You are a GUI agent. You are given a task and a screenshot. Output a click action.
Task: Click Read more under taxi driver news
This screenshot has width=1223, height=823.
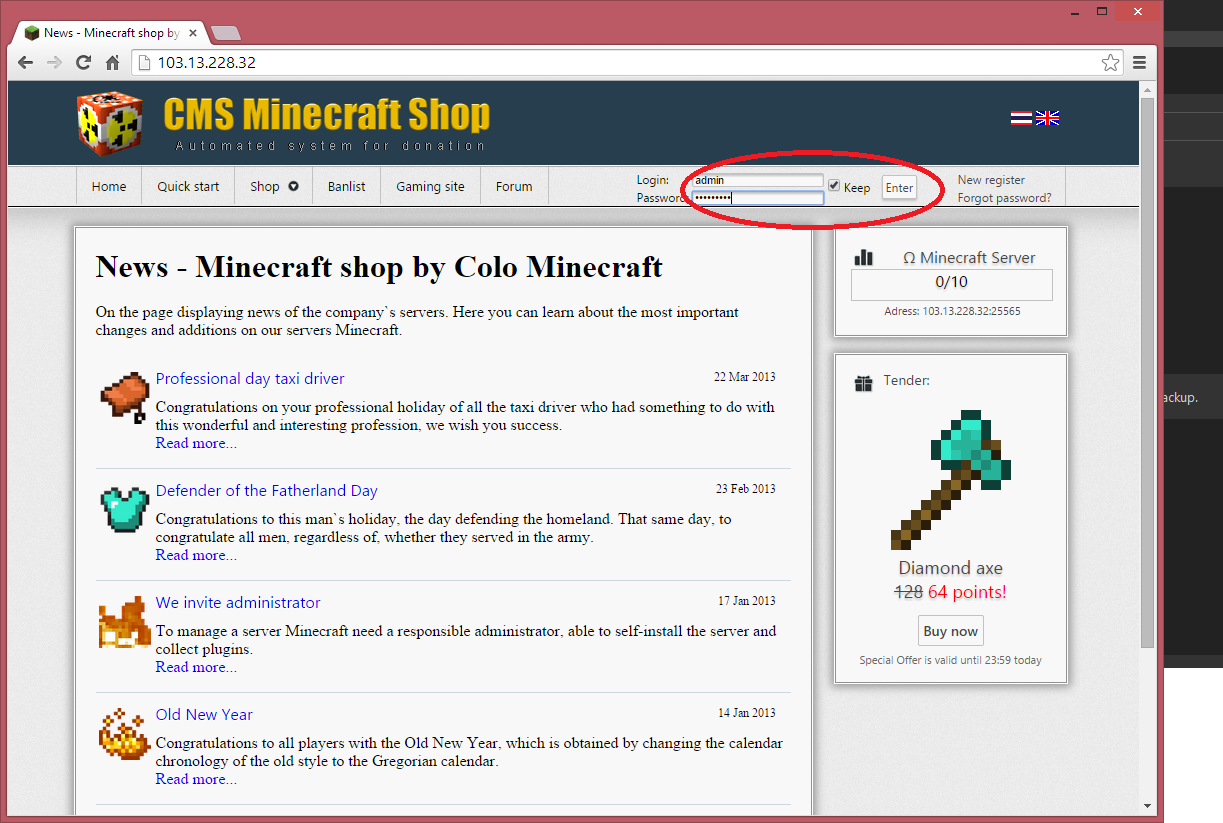click(x=196, y=443)
